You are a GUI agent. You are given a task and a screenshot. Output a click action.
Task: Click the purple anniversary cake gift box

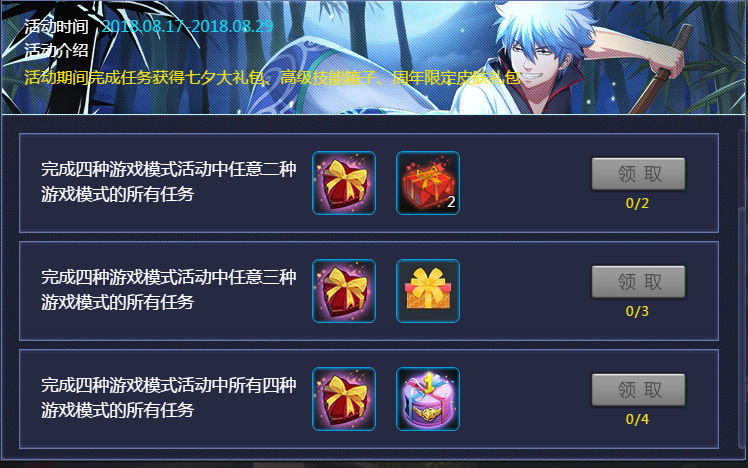(428, 399)
